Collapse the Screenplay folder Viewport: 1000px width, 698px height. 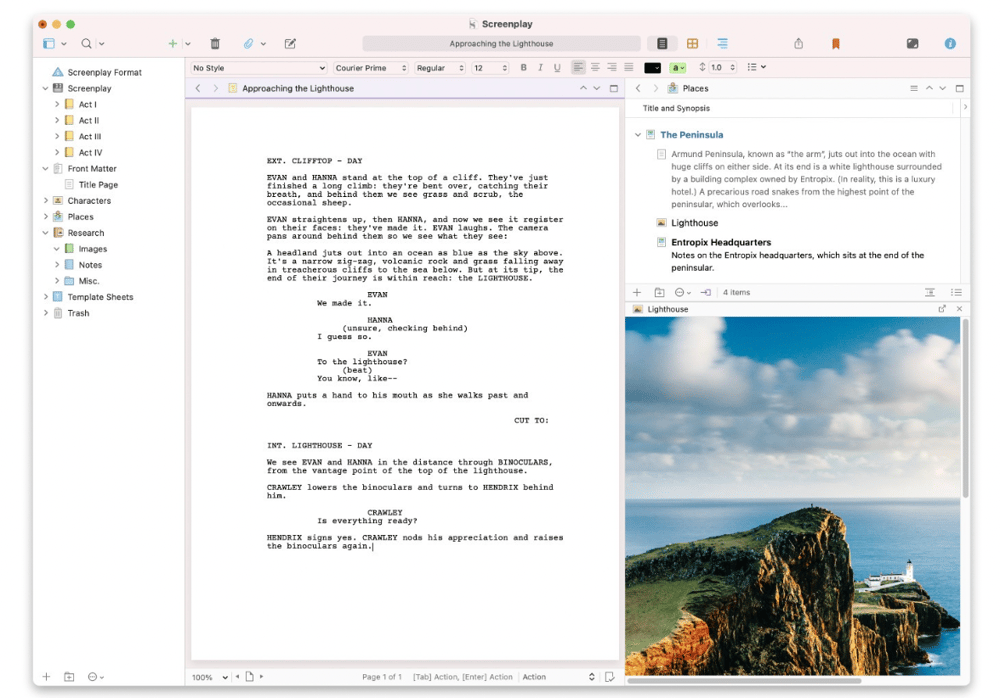tap(45, 88)
